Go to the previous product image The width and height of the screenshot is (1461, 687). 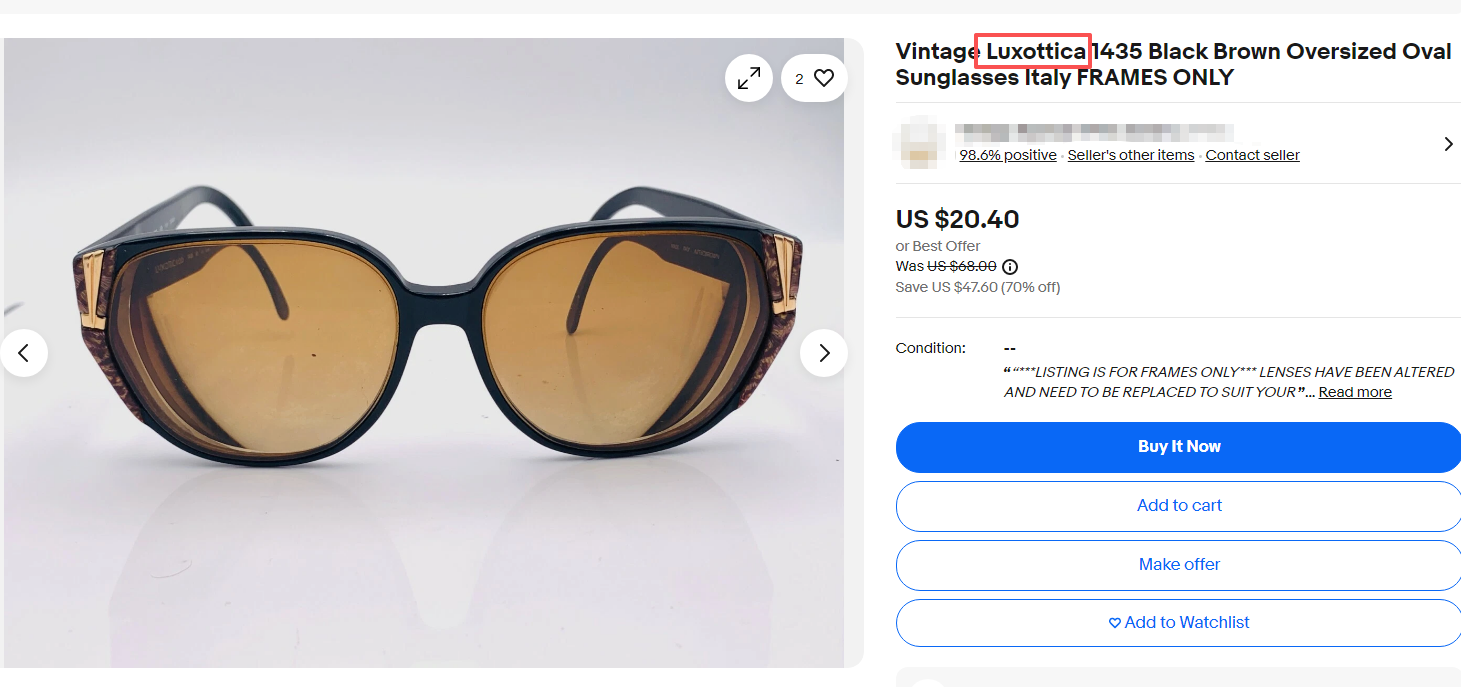click(24, 353)
